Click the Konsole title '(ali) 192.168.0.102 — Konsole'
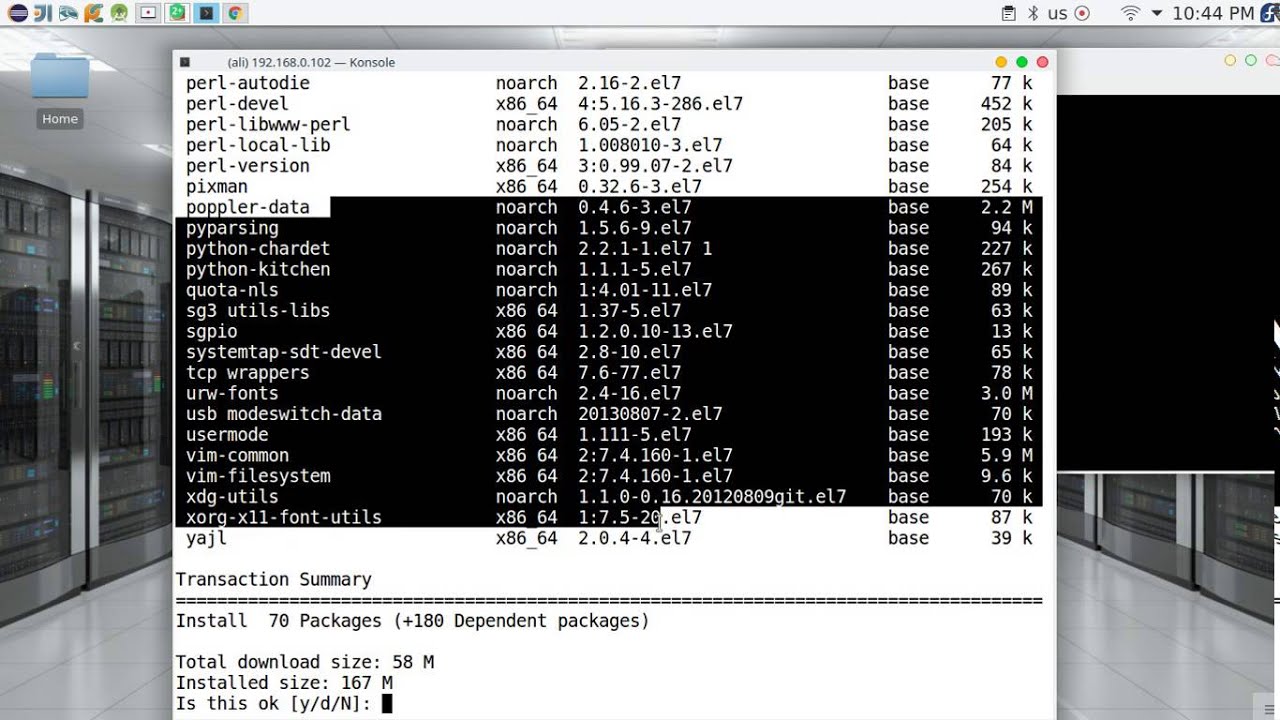Screen dimensions: 1280x720 311,62
